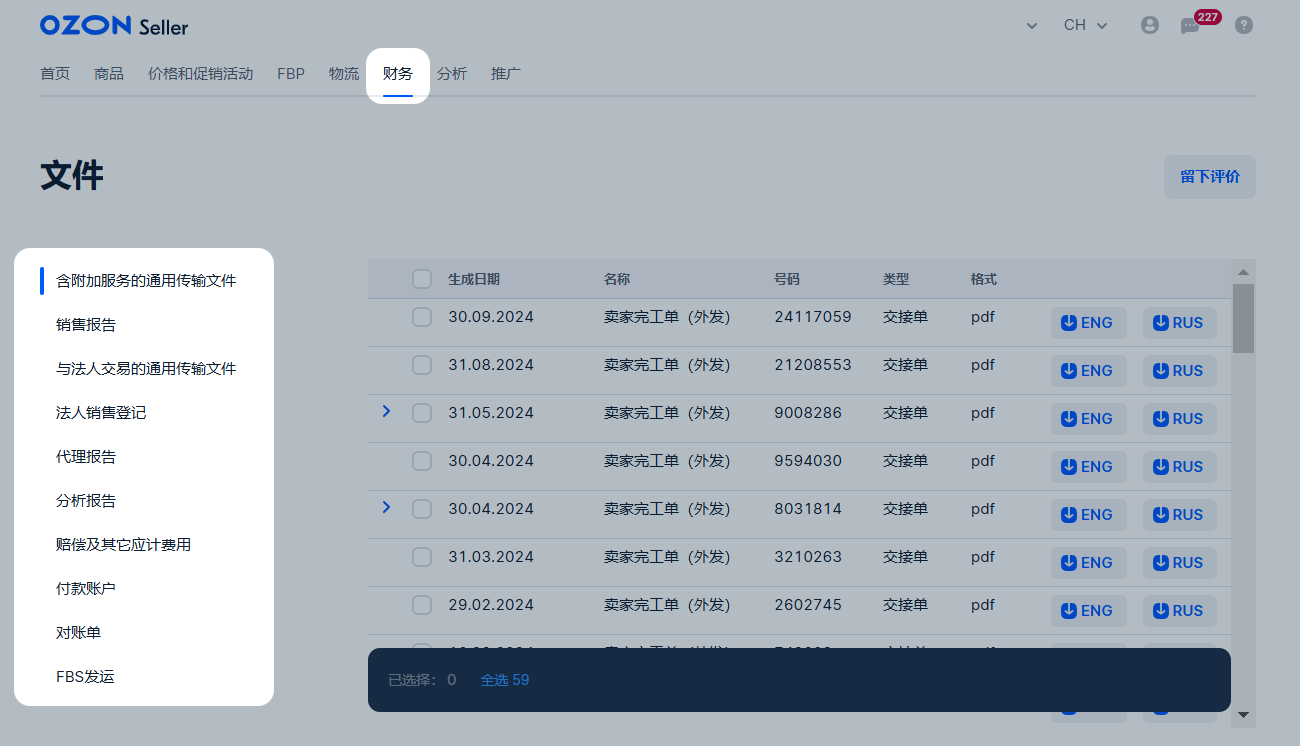The width and height of the screenshot is (1300, 746).
Task: Open 对账单 in the sidebar
Action: point(78,633)
